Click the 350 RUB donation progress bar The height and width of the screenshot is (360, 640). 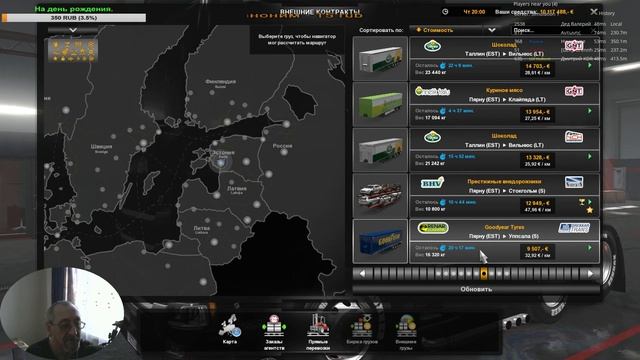pos(74,18)
